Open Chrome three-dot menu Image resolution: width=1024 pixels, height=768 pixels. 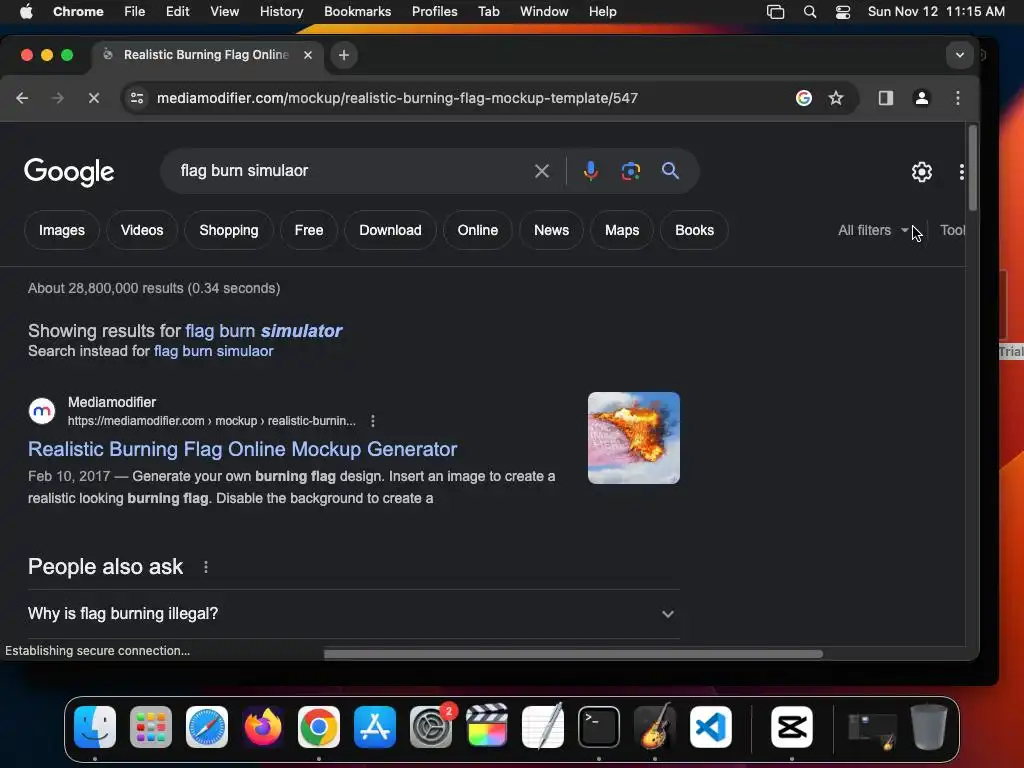[957, 98]
